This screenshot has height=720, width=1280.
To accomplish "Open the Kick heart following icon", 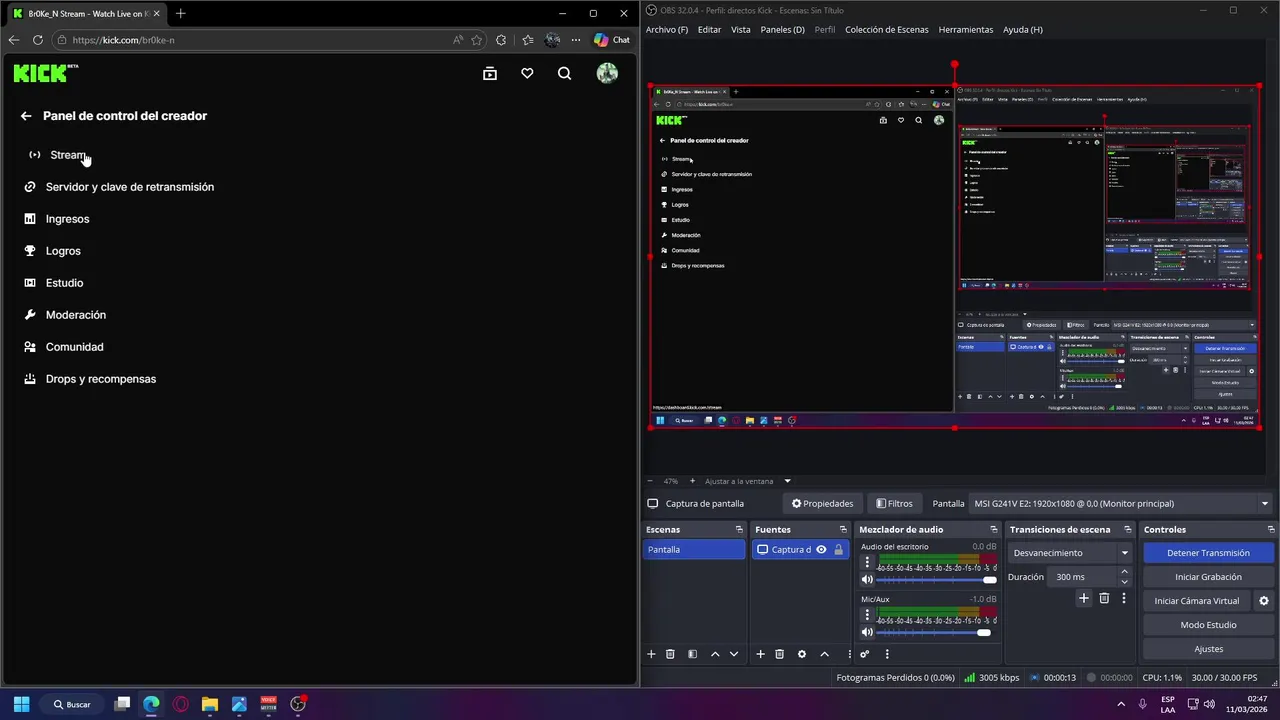I will click(x=527, y=73).
